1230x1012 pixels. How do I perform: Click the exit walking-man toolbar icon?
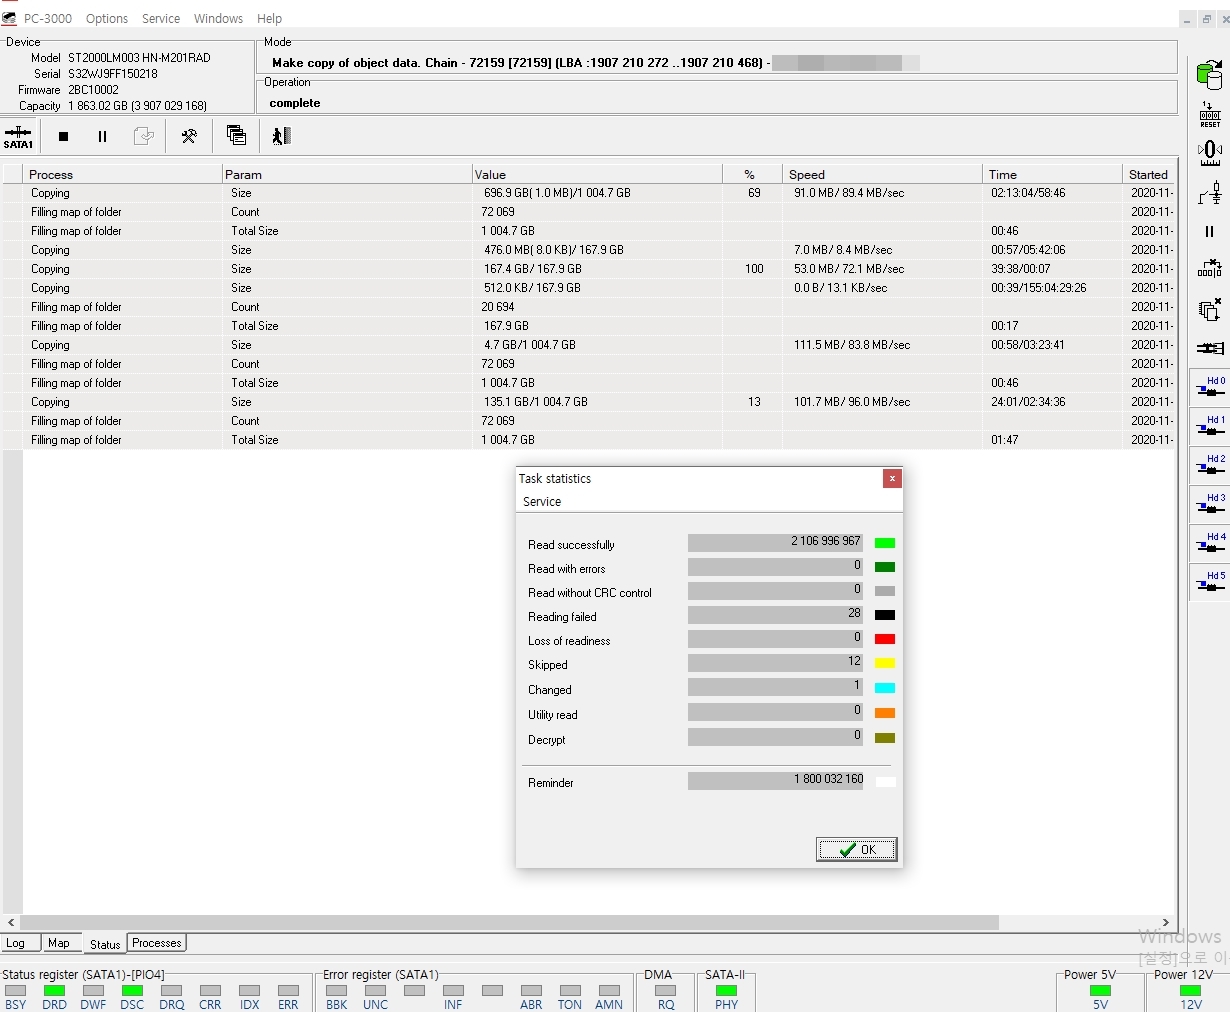[281, 136]
